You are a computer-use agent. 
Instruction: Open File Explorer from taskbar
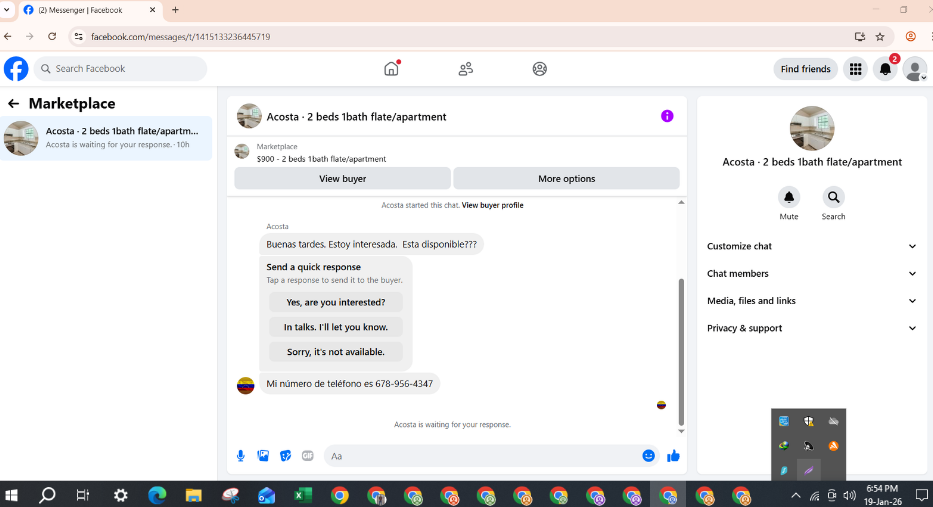coord(193,495)
